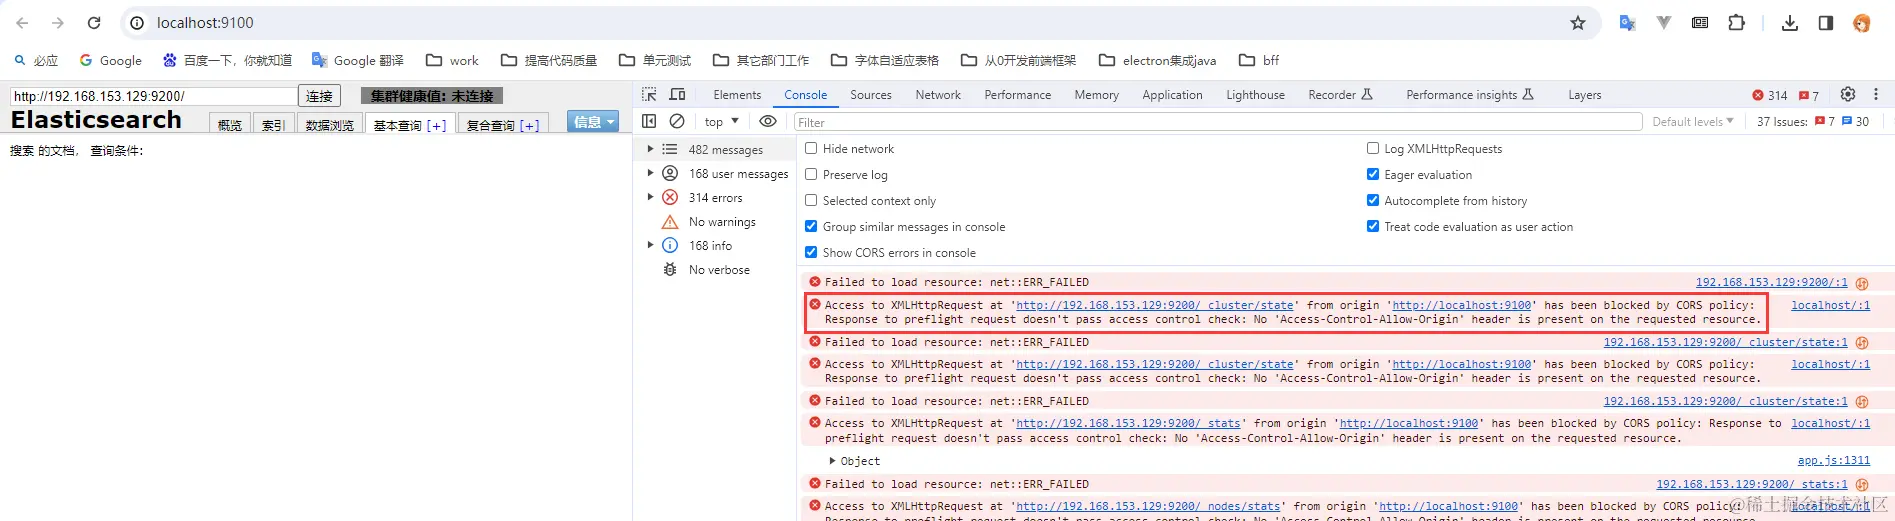Switch to the Sources tab
This screenshot has height=521, width=1895.
tap(870, 95)
